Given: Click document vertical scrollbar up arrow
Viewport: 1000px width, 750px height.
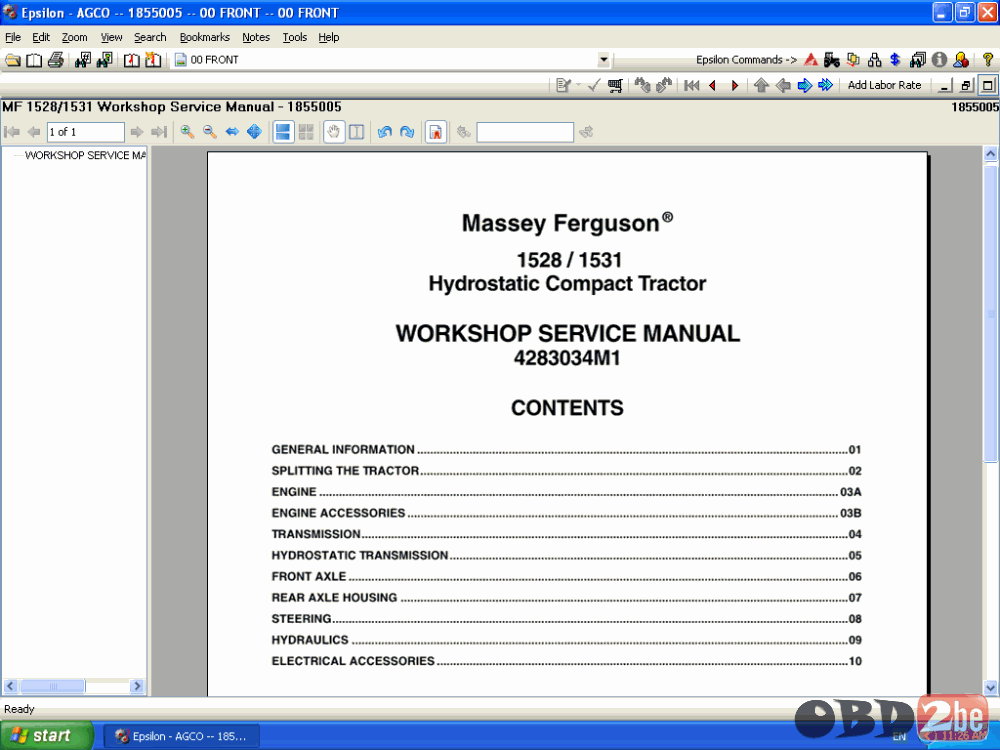Looking at the screenshot, I should click(990, 154).
